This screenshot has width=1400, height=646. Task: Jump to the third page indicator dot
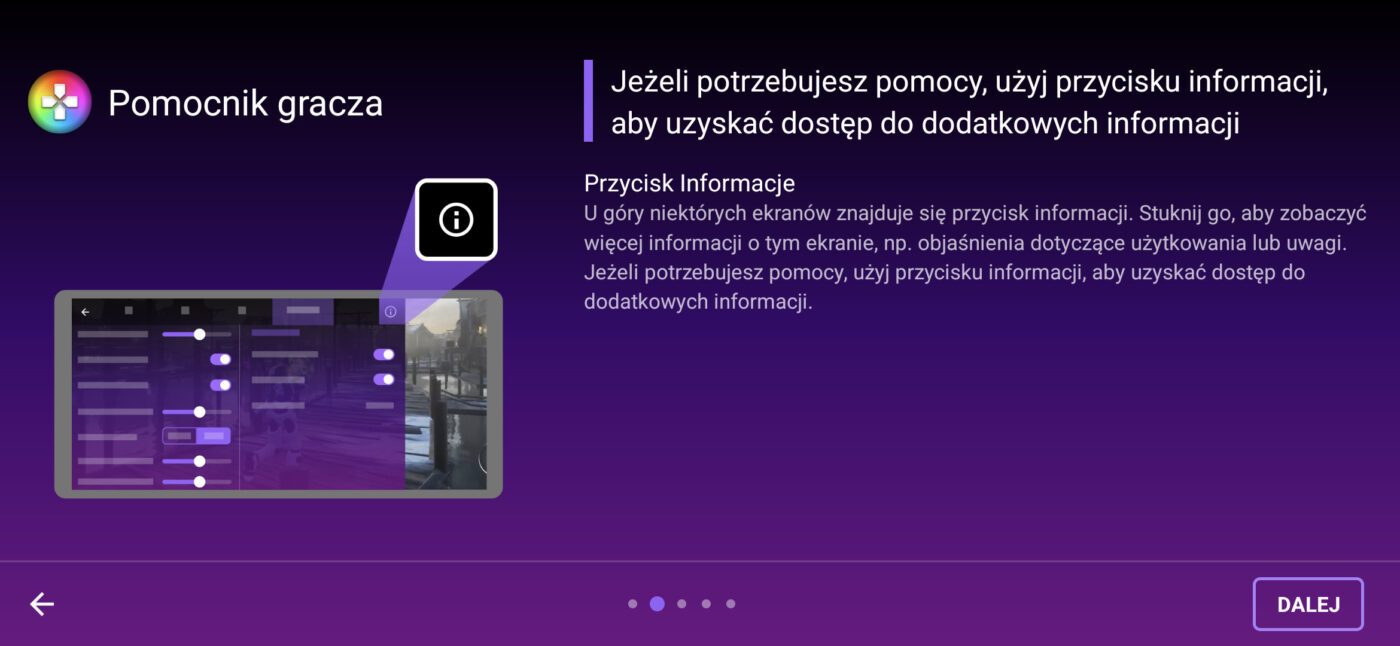682,604
